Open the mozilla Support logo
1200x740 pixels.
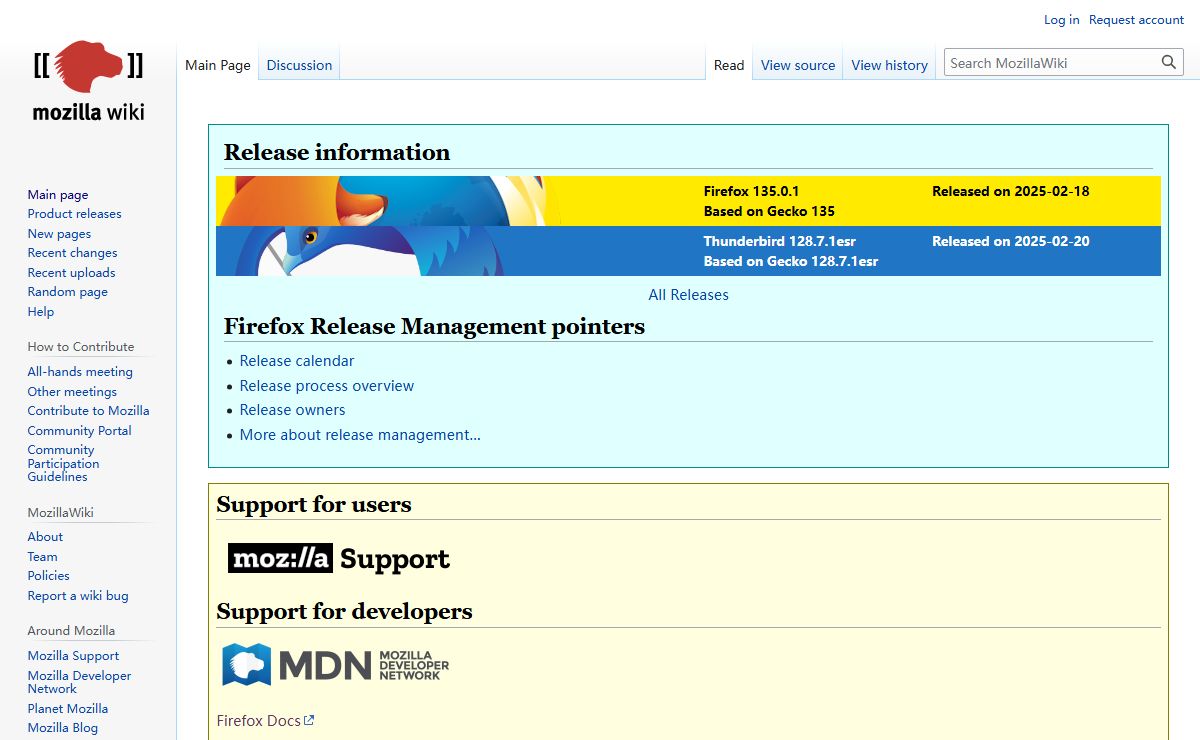point(339,558)
